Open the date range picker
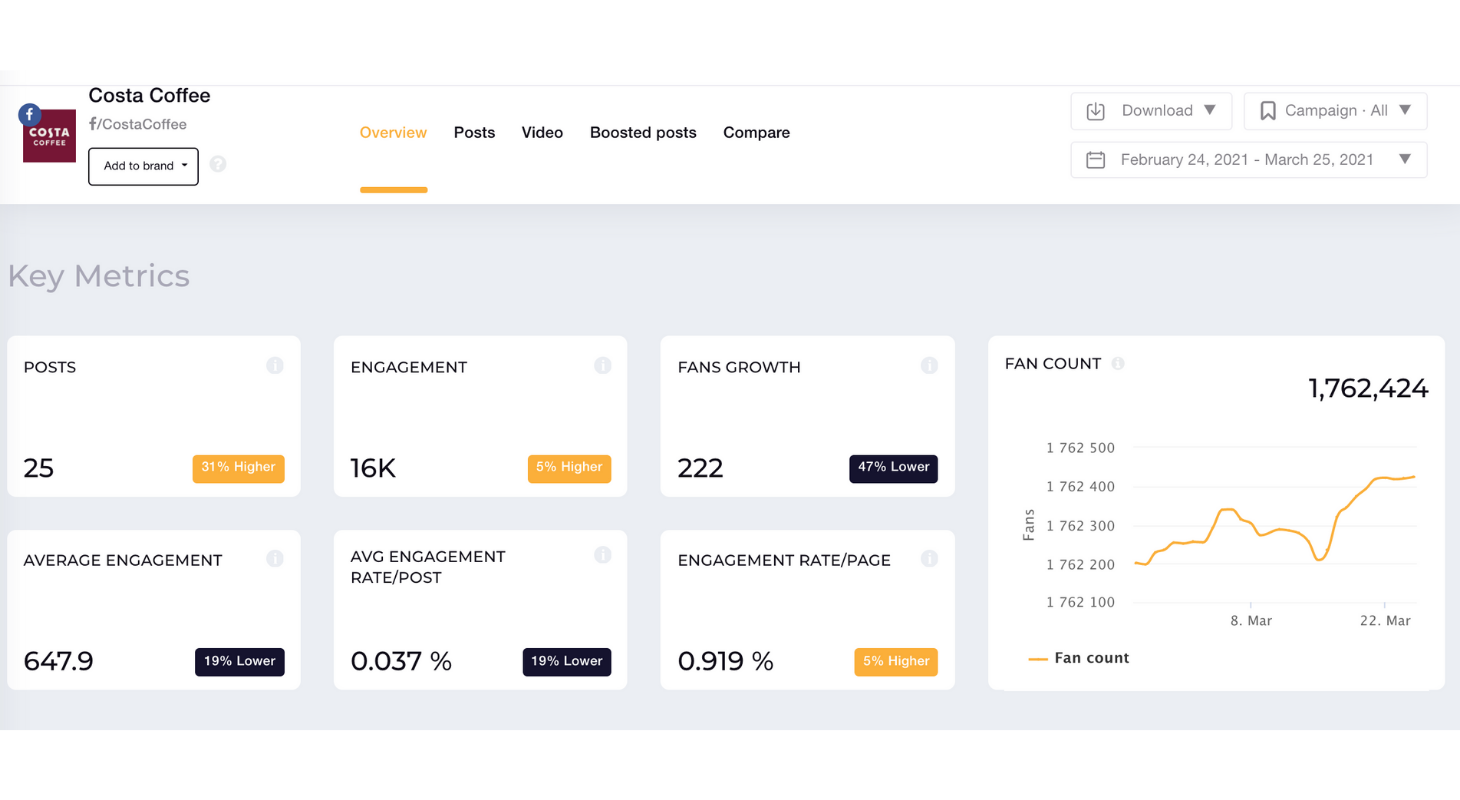 pos(1249,160)
